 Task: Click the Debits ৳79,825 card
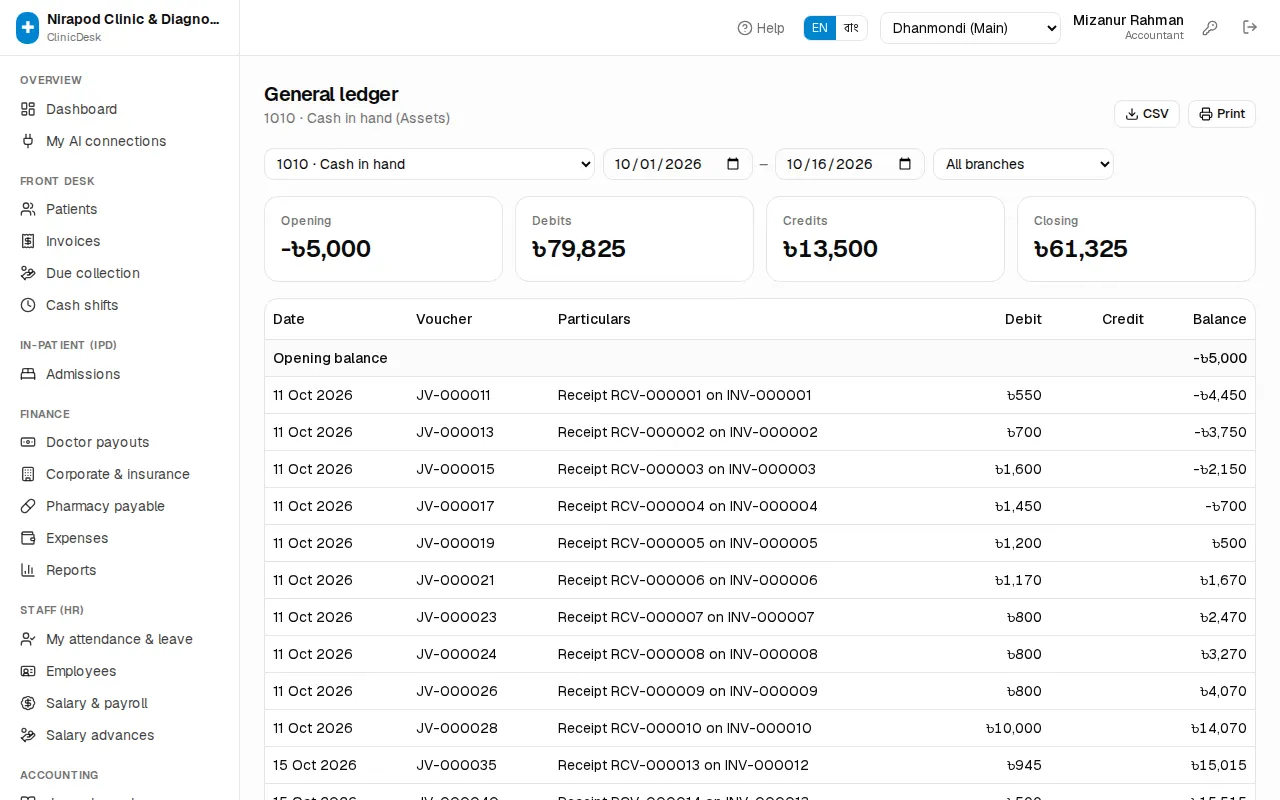point(634,239)
